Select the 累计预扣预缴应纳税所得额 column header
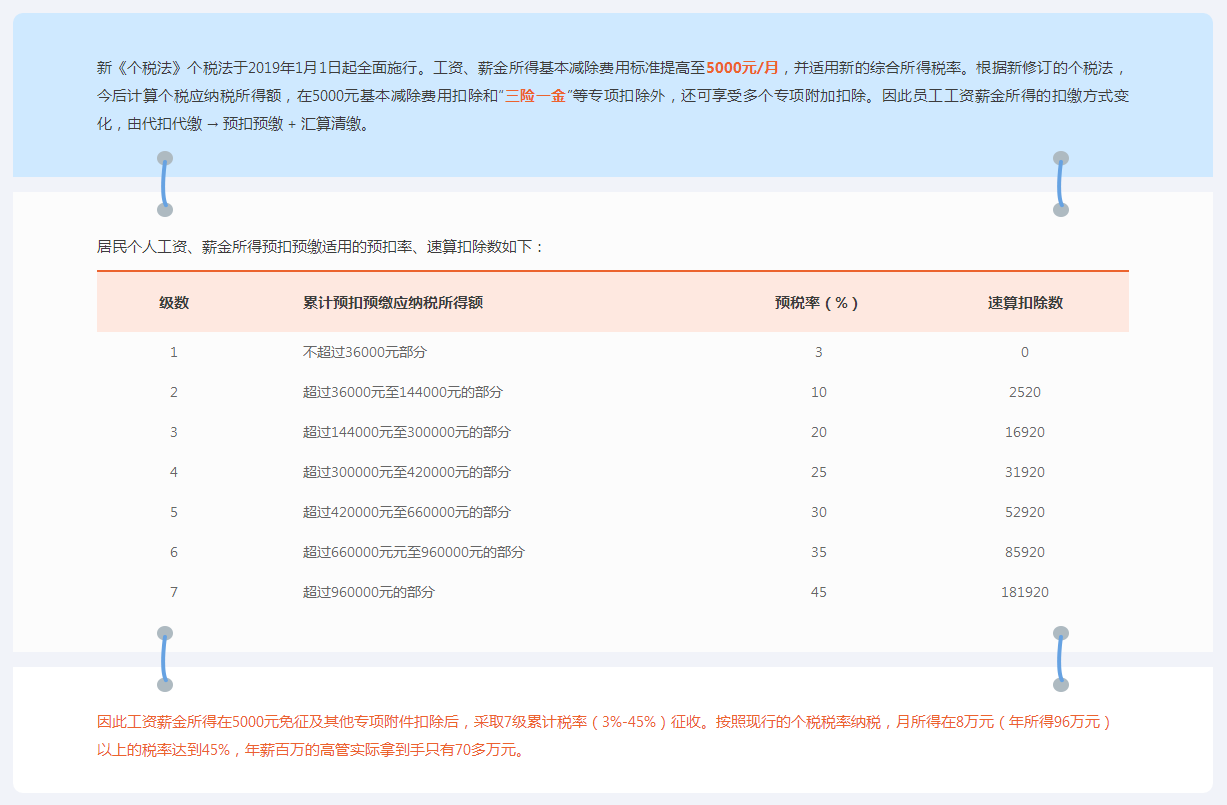 coord(393,302)
